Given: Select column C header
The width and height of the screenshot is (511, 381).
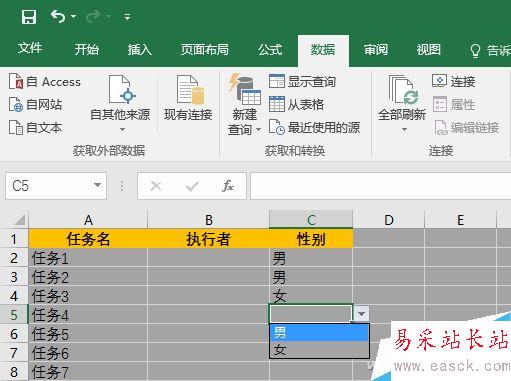Looking at the screenshot, I should click(311, 220).
